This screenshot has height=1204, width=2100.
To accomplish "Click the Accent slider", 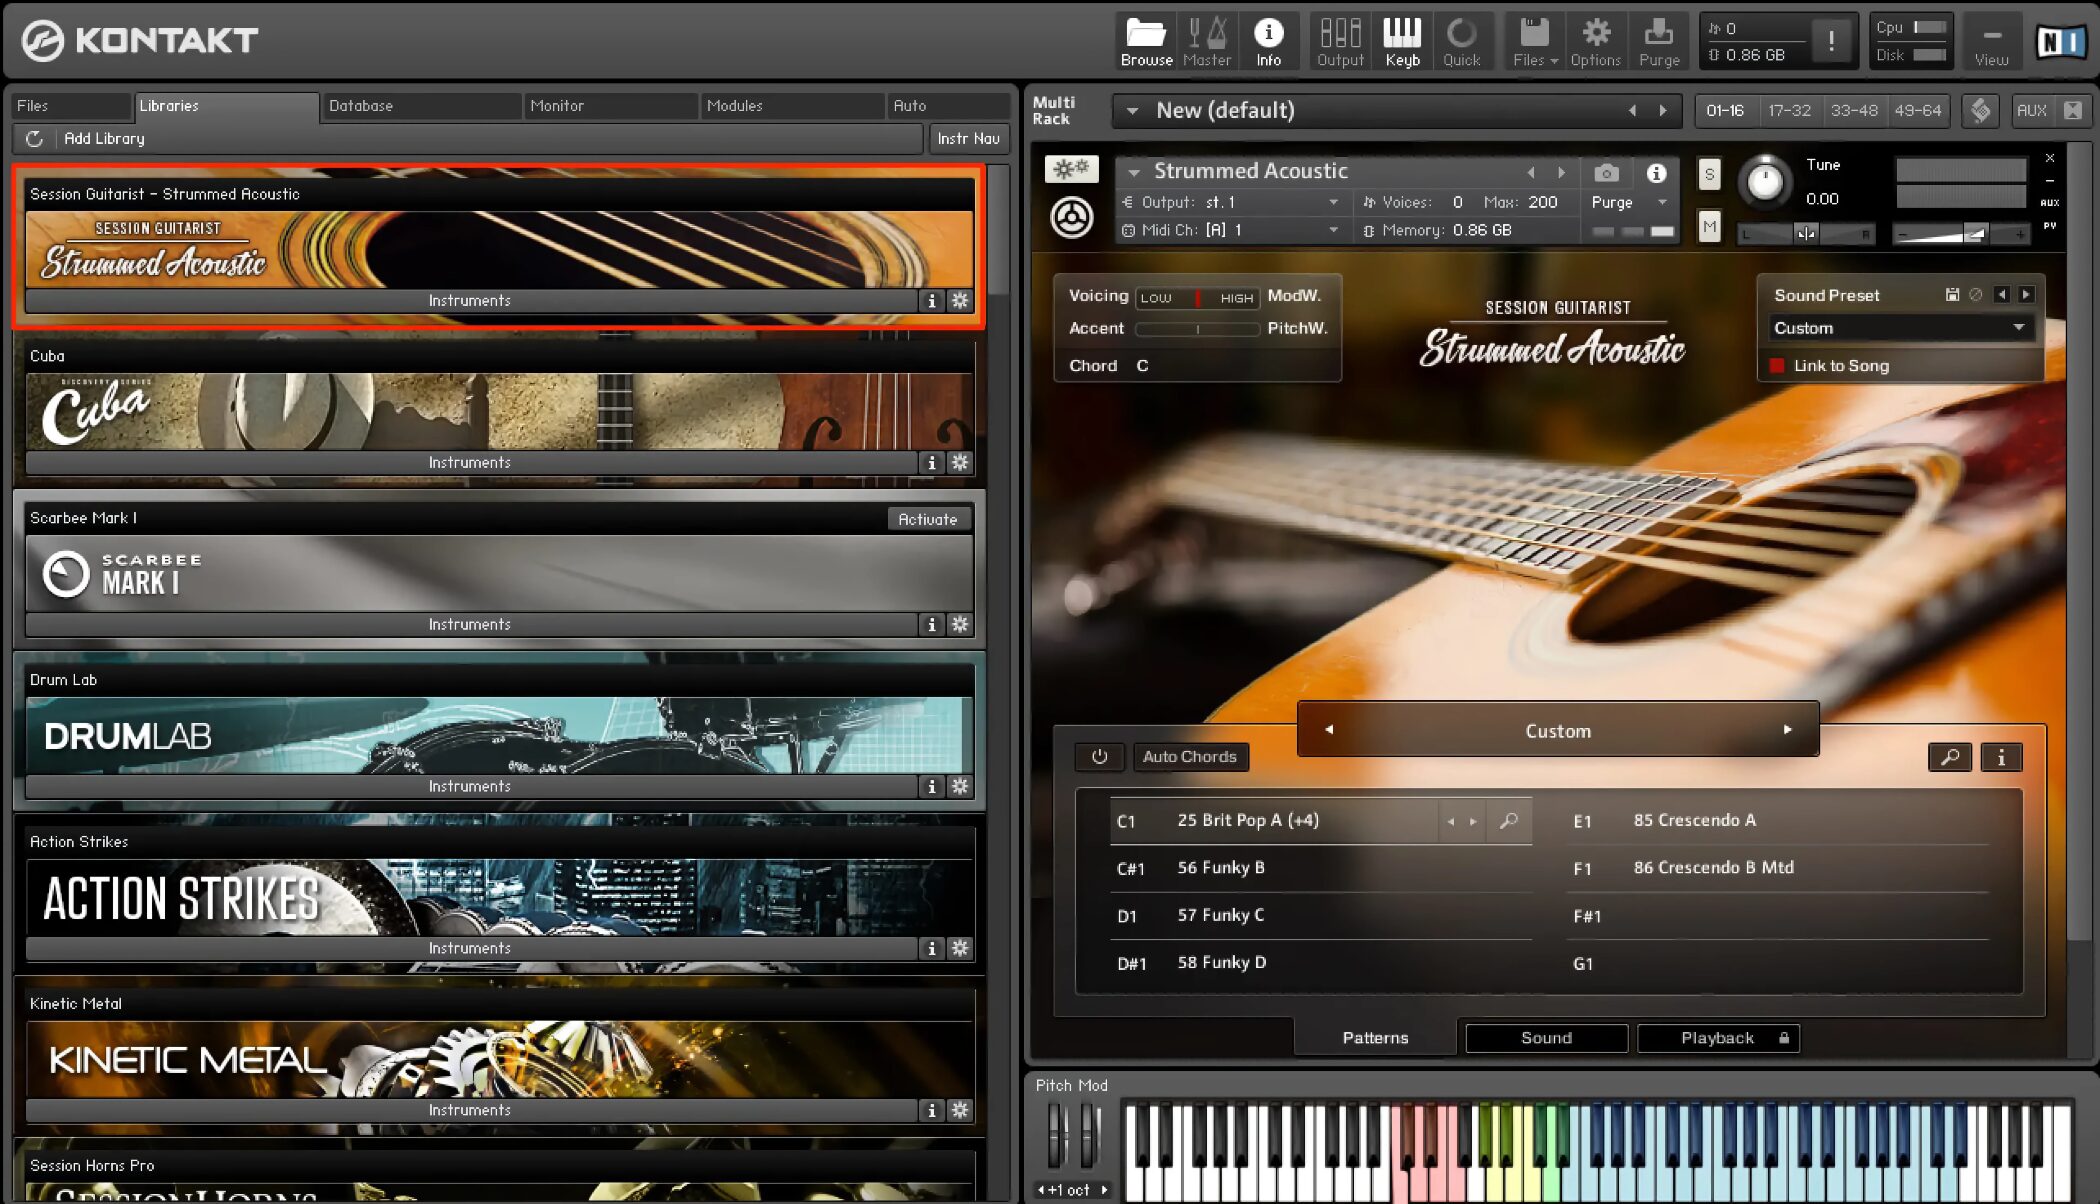I will click(x=1197, y=329).
